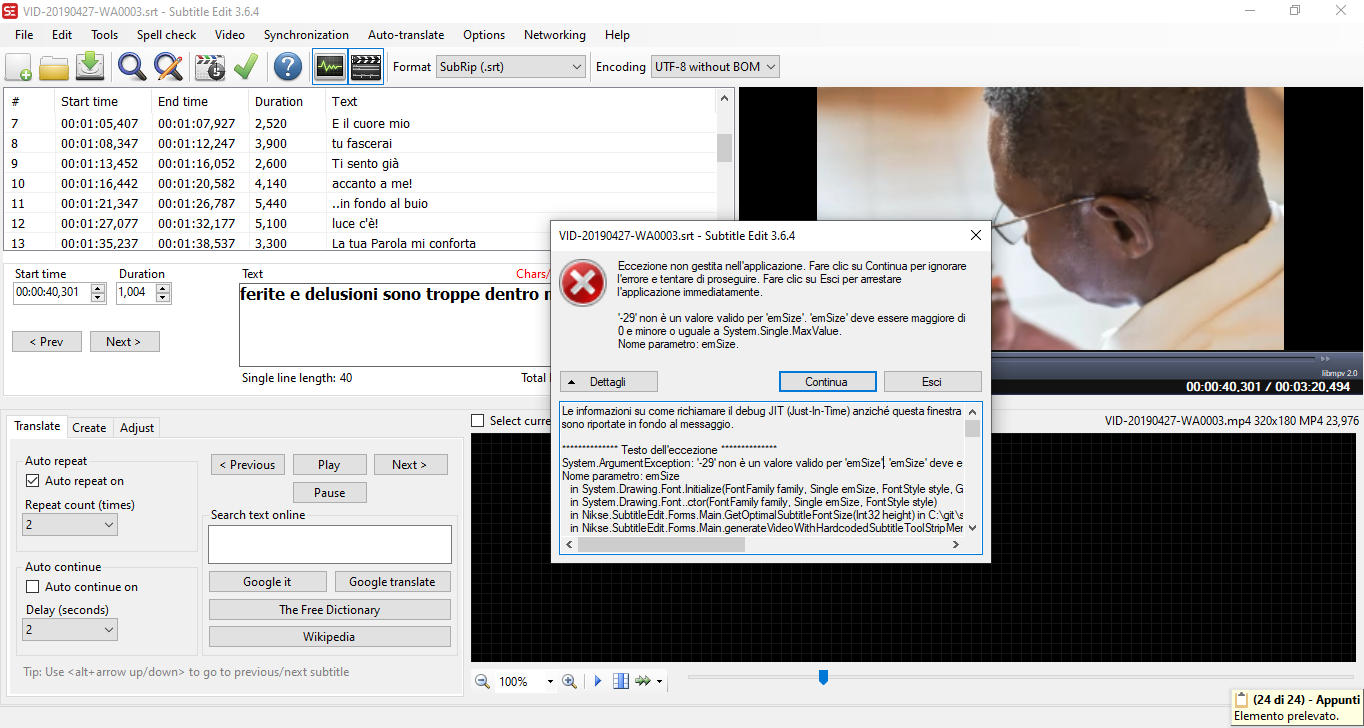Open the Help icon
Image resolution: width=1364 pixels, height=728 pixels.
click(x=287, y=67)
